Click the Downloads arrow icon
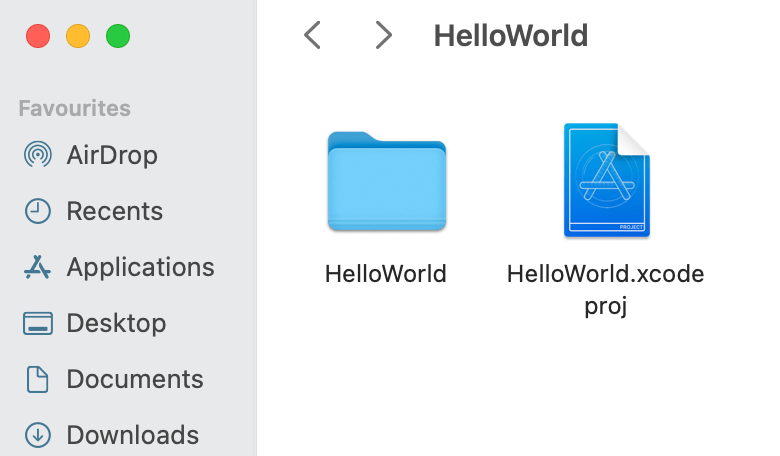Screen dimensions: 780x456 tap(38, 435)
